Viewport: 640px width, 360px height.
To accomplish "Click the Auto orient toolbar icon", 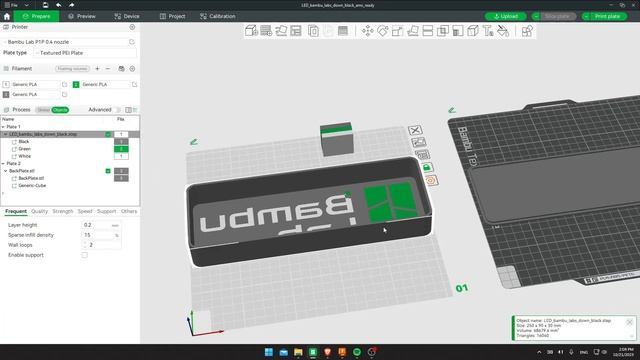I will (281, 31).
